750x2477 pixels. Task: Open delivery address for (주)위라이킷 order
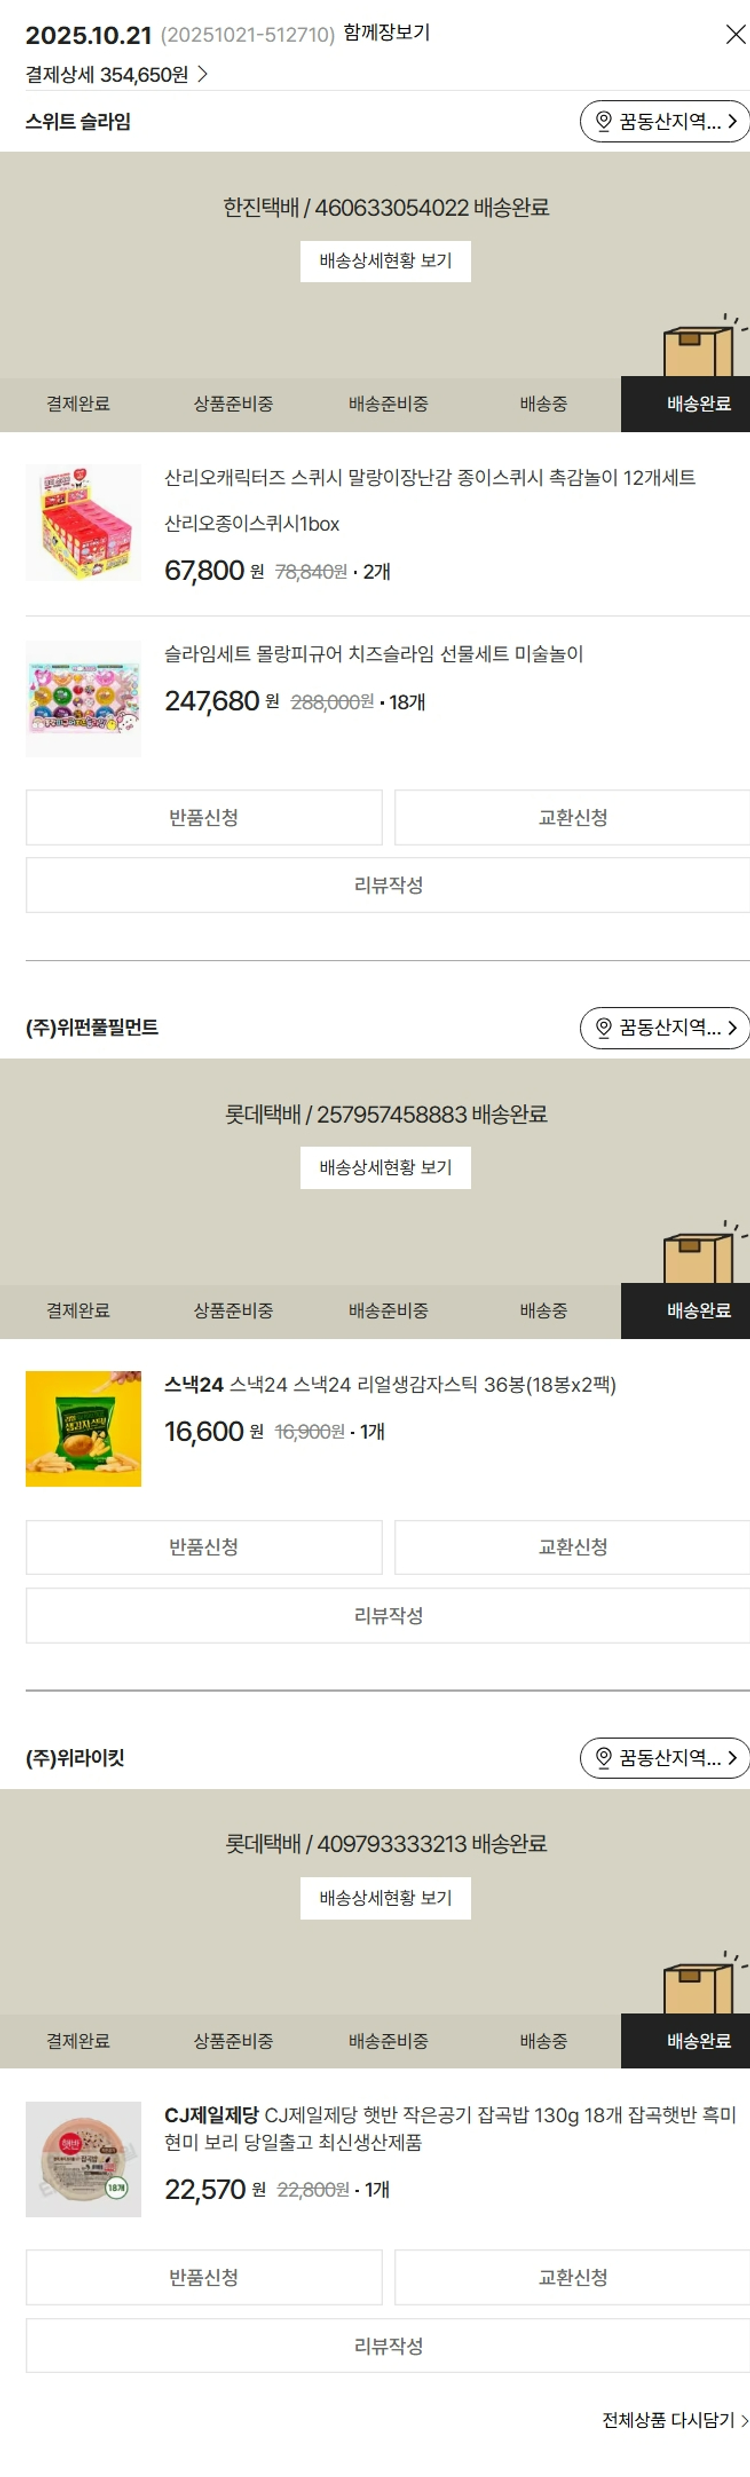pyautogui.click(x=664, y=1758)
